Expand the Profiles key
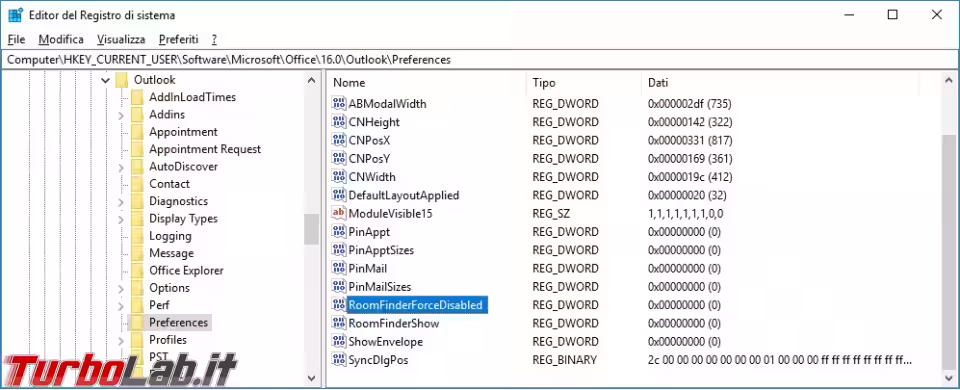960x390 pixels. point(121,340)
